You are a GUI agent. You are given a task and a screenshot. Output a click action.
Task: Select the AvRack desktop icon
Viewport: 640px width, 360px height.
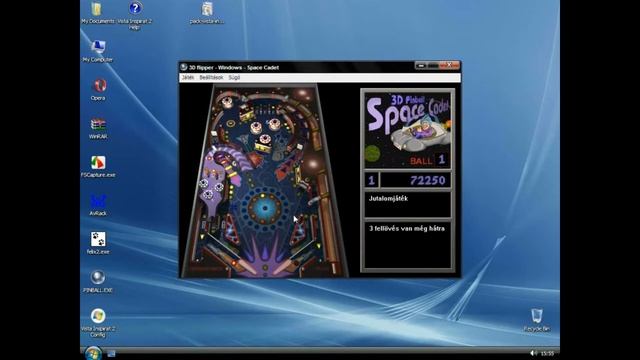click(x=98, y=205)
